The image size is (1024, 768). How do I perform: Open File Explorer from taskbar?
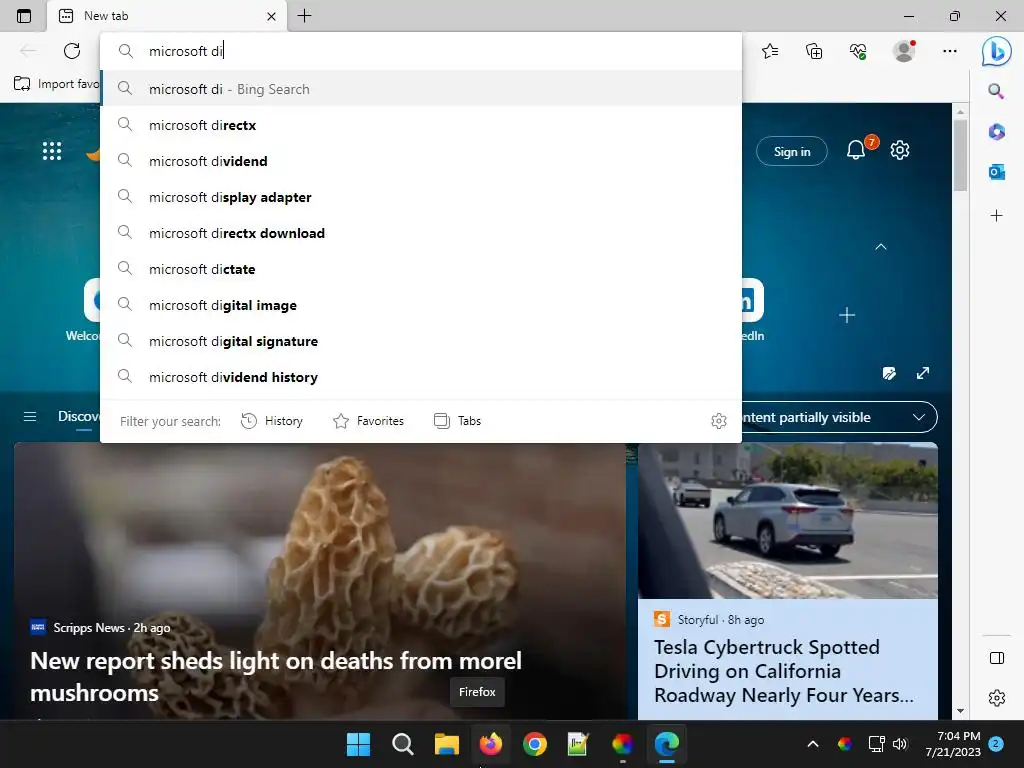click(x=447, y=744)
